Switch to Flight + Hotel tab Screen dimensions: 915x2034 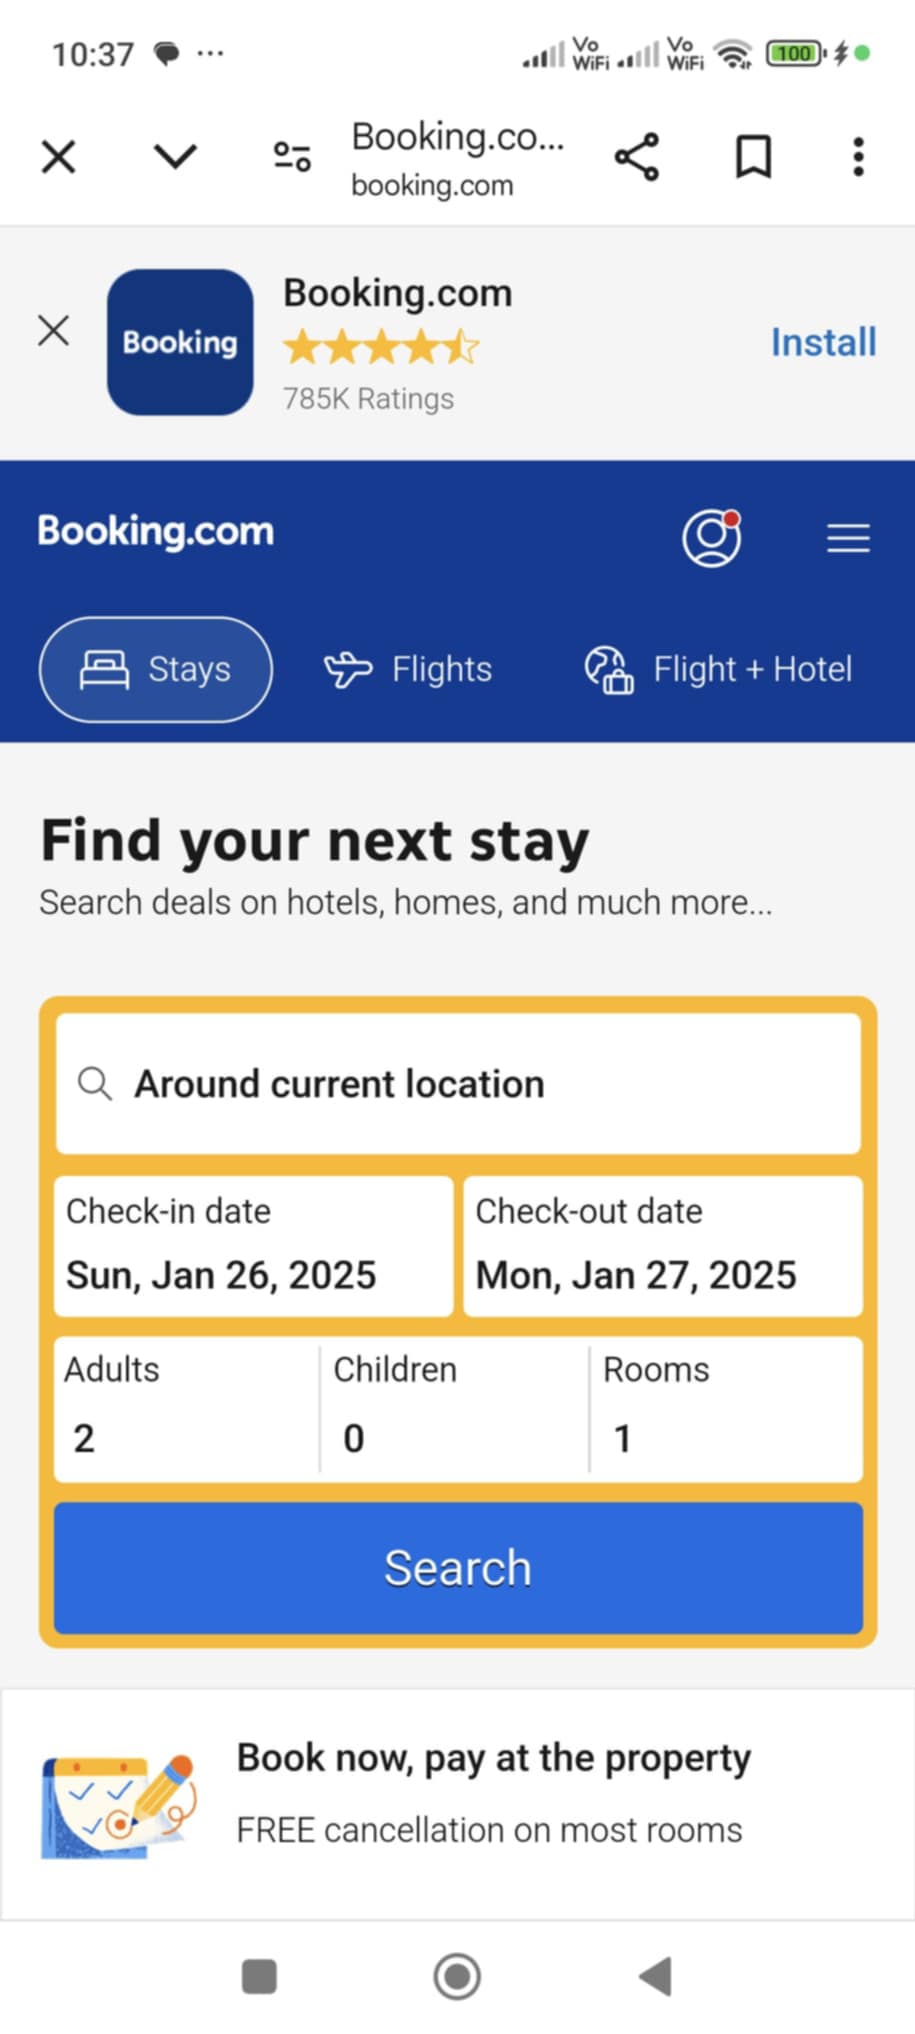(719, 669)
